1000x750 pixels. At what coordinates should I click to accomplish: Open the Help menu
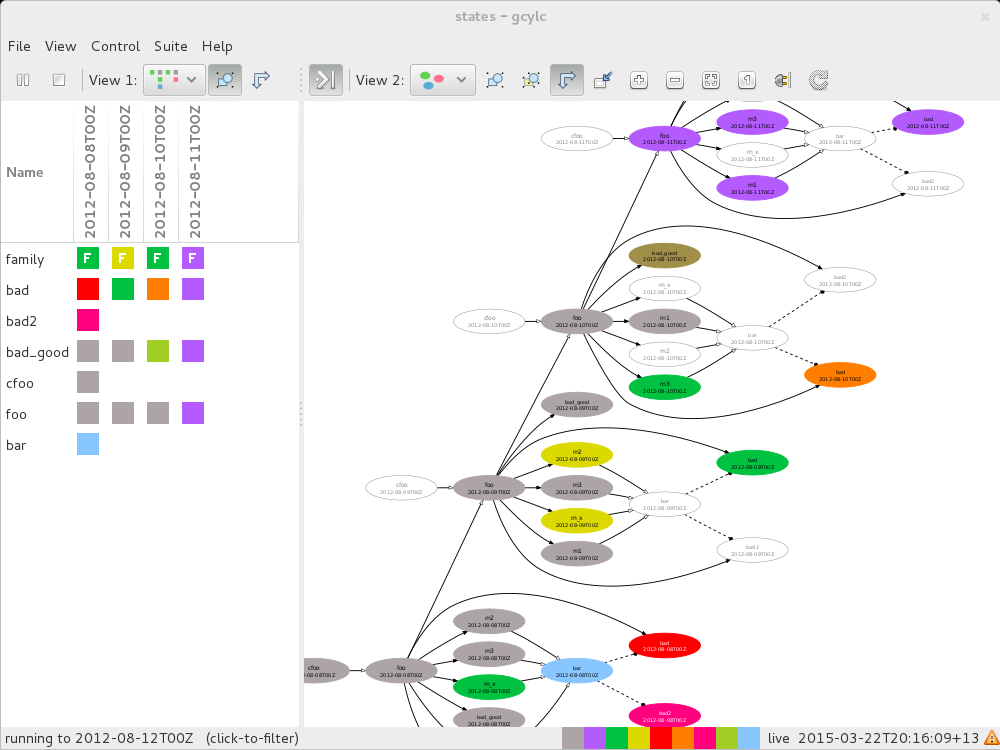point(217,47)
